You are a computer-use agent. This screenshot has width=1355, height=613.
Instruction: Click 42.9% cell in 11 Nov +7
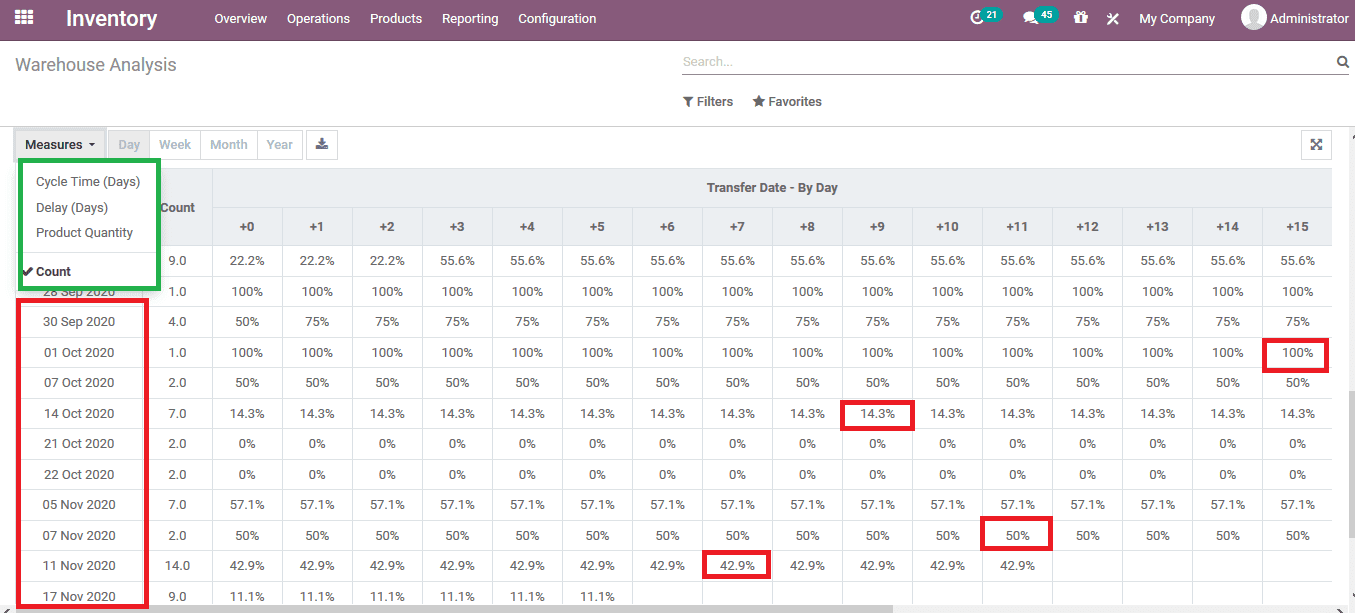tap(737, 566)
